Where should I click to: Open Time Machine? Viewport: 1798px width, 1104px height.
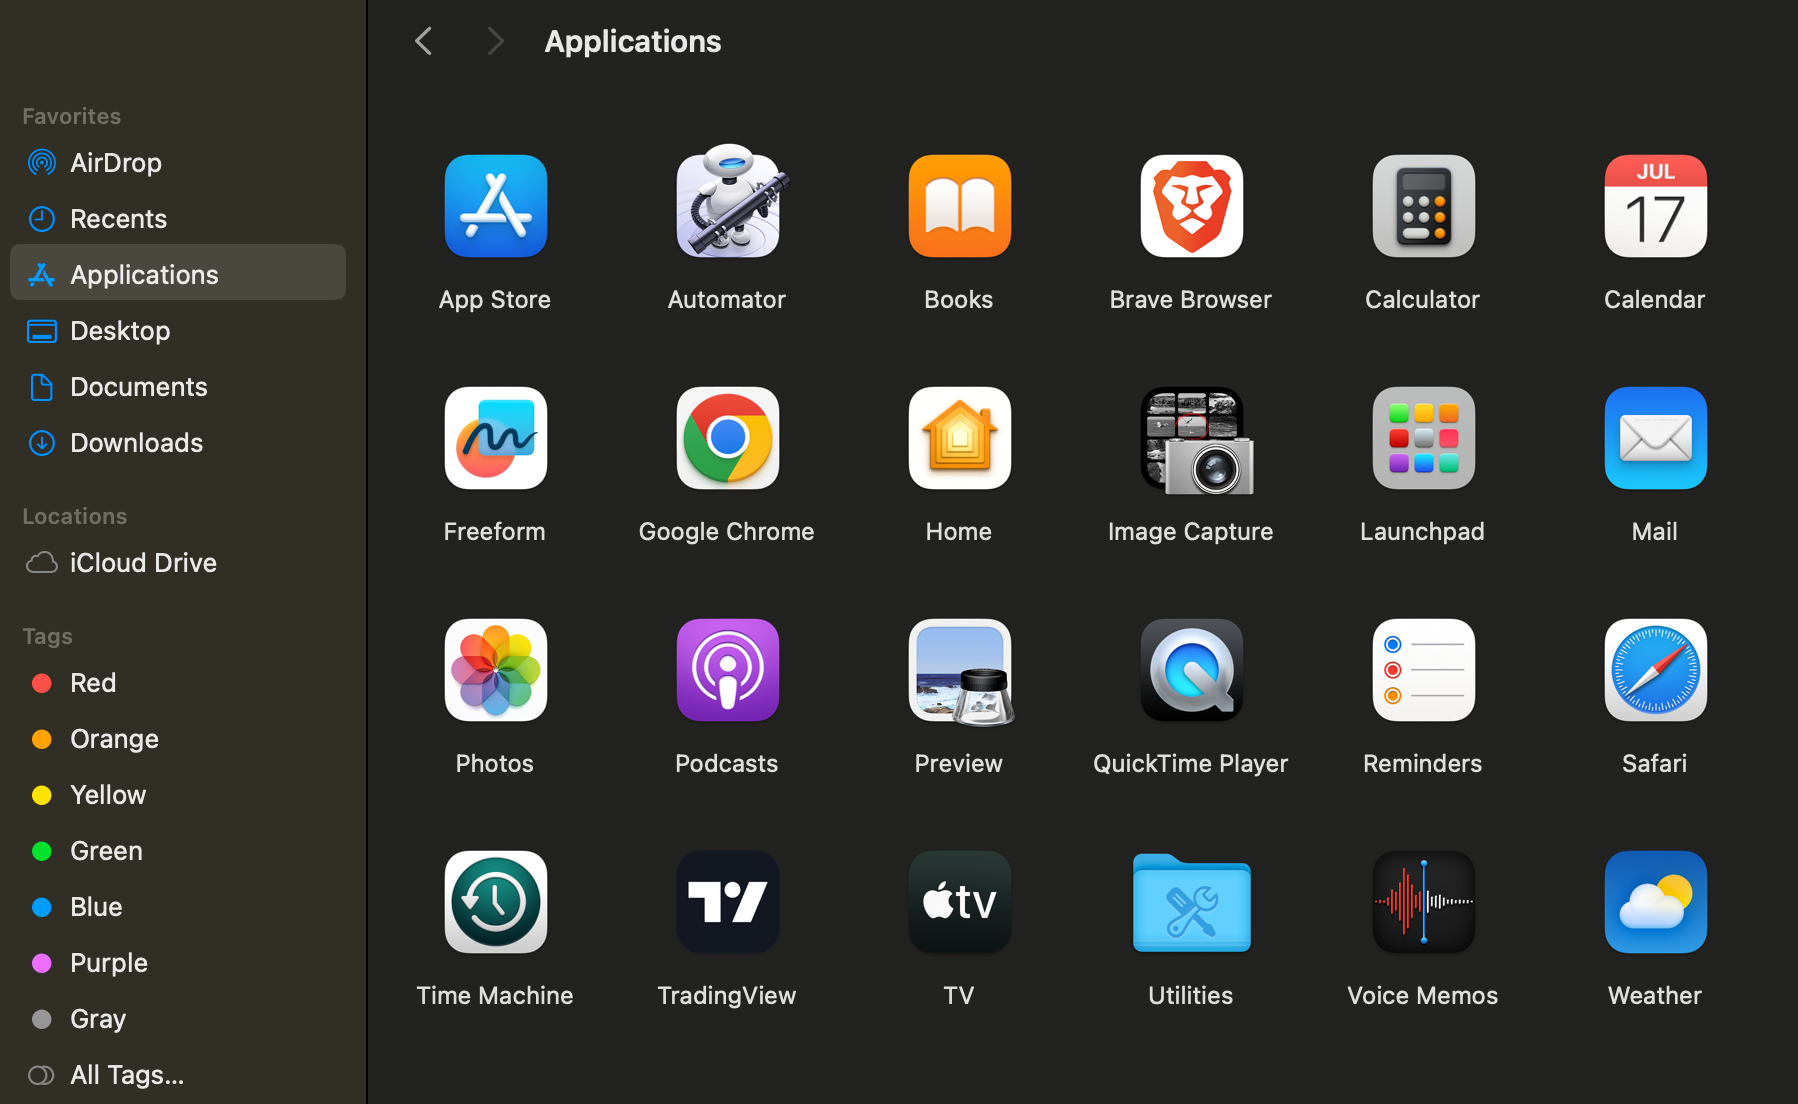(494, 902)
